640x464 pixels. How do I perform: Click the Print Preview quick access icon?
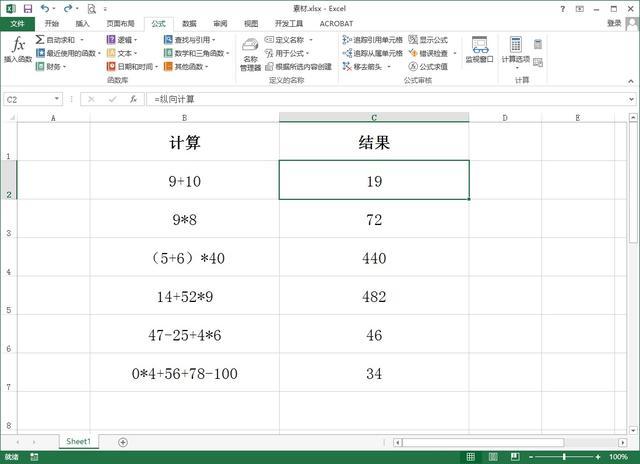point(91,9)
